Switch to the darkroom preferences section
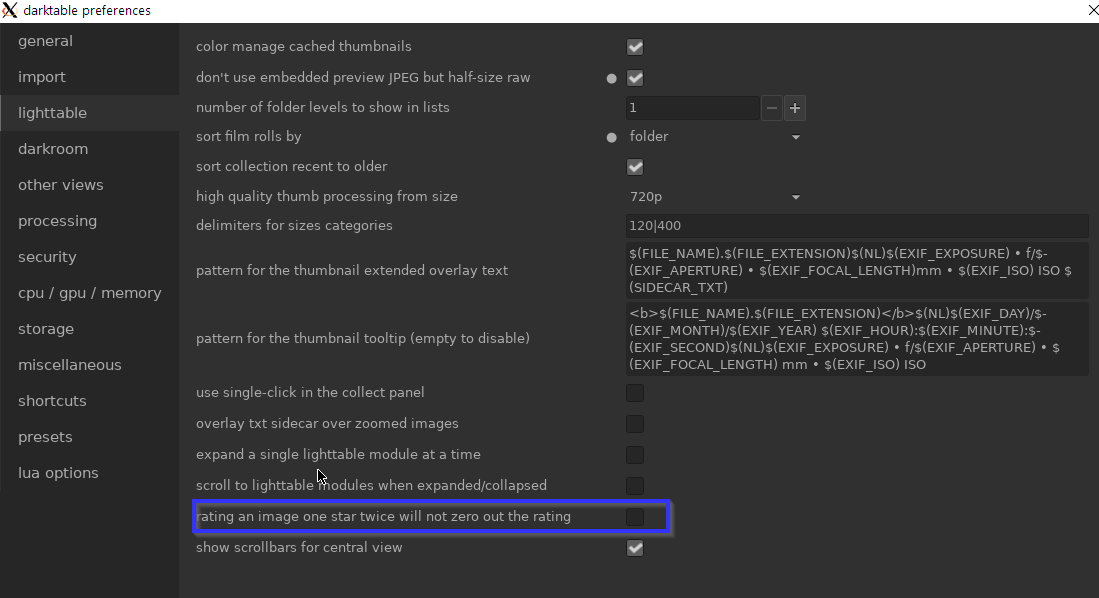The height and width of the screenshot is (598, 1099). tap(53, 148)
